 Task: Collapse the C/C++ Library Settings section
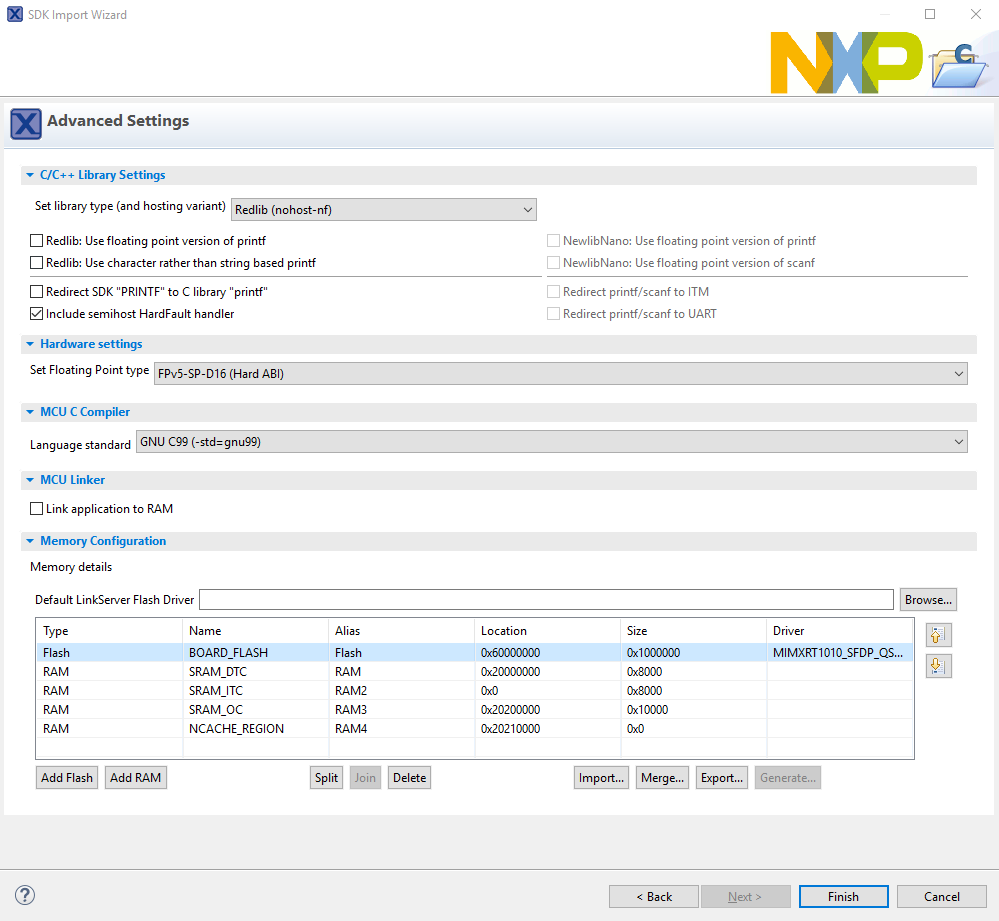tap(30, 175)
